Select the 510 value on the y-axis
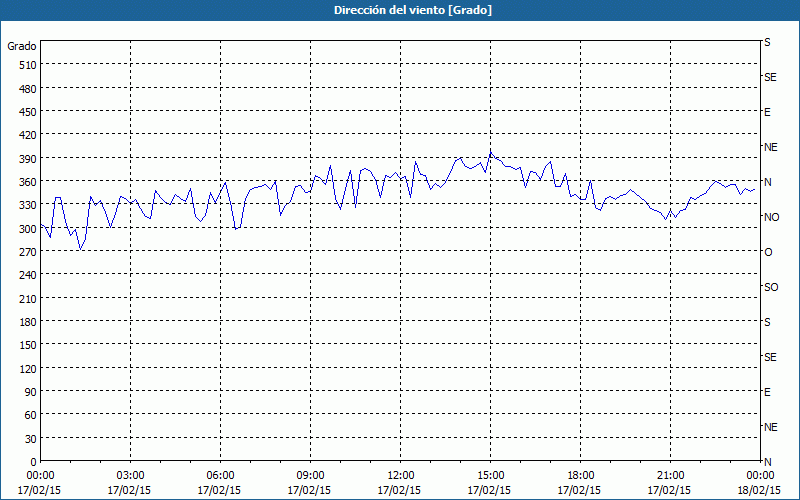 click(28, 65)
